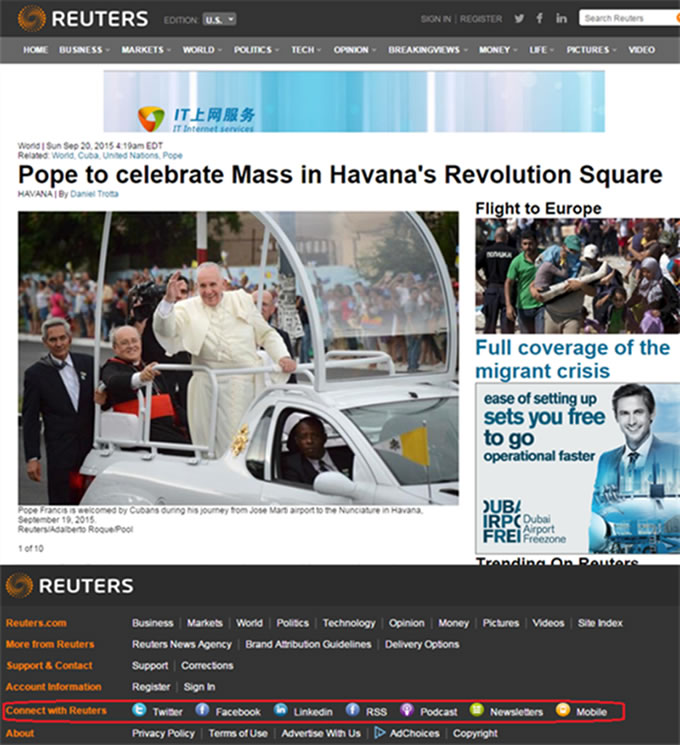Expand the Breakingviews nav menu
Screen dimensions: 680x745
click(428, 50)
